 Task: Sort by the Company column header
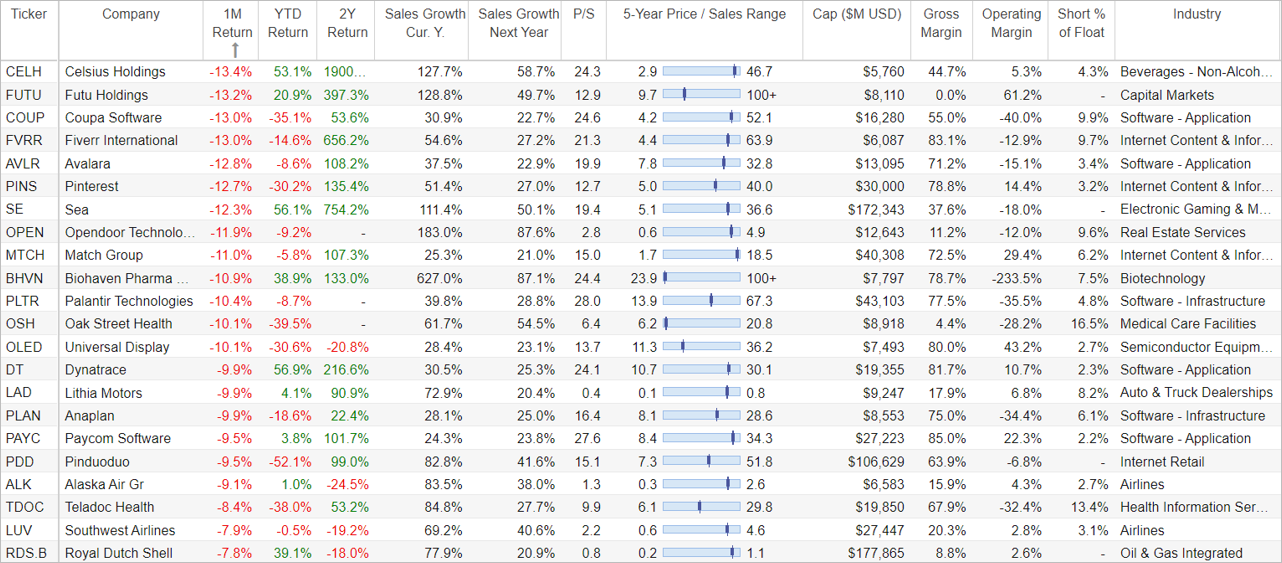click(x=131, y=14)
